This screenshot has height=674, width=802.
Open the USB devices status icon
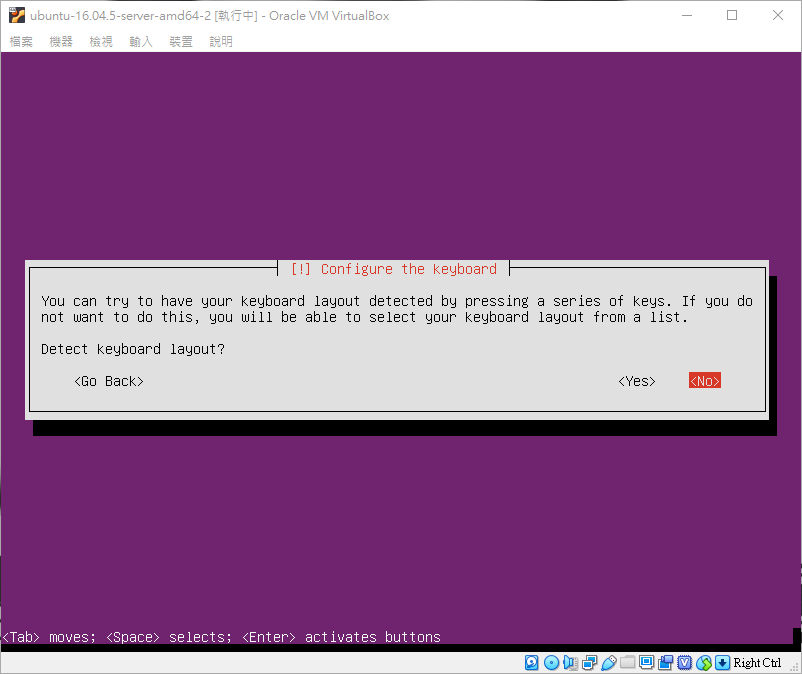point(608,663)
